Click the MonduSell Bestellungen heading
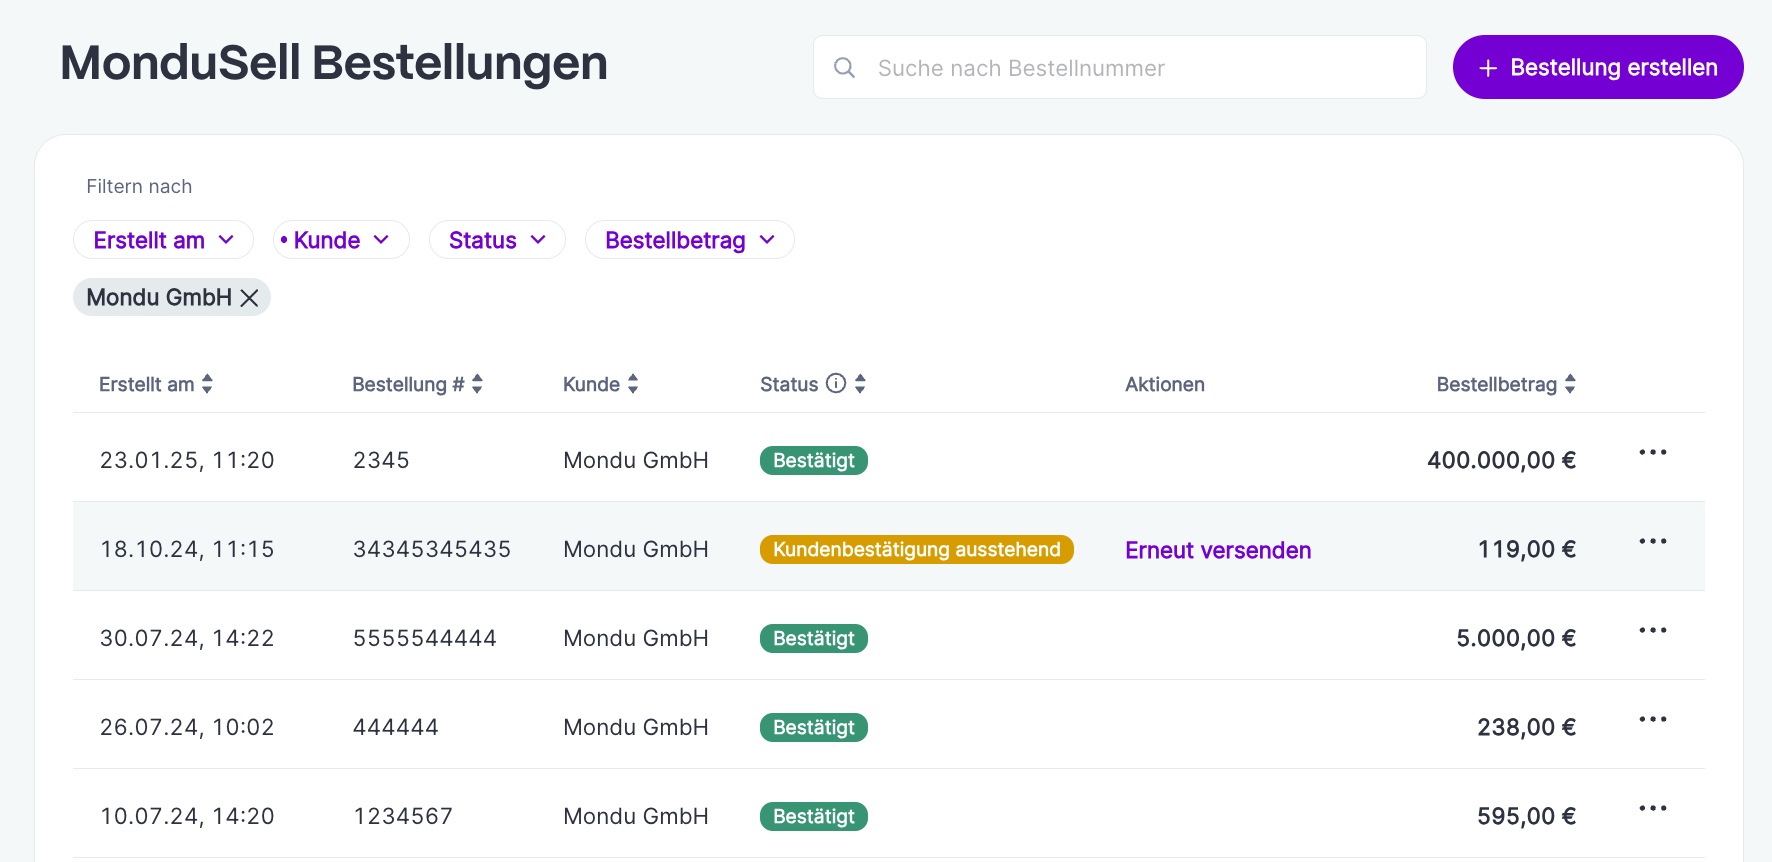Image resolution: width=1772 pixels, height=862 pixels. click(334, 63)
